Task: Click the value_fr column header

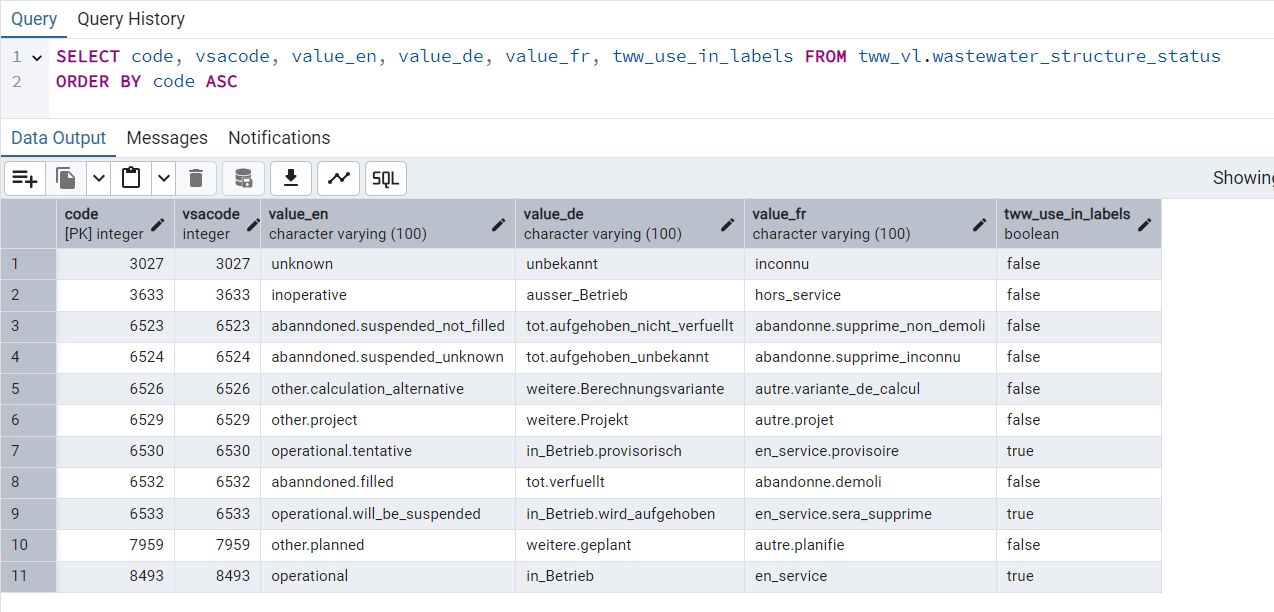Action: click(x=870, y=224)
